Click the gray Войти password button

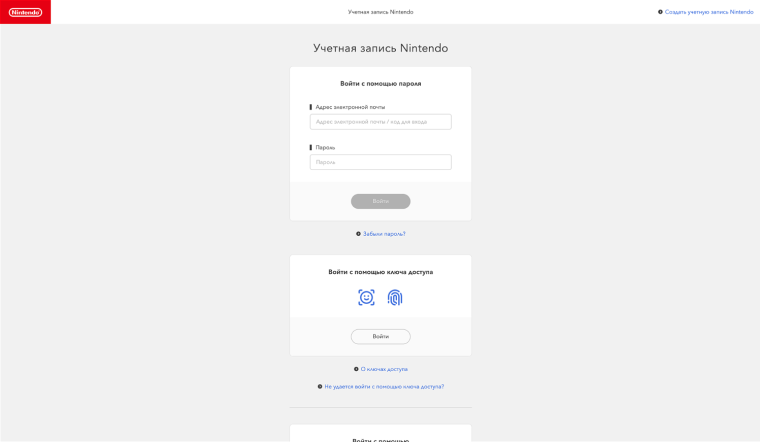(x=380, y=201)
